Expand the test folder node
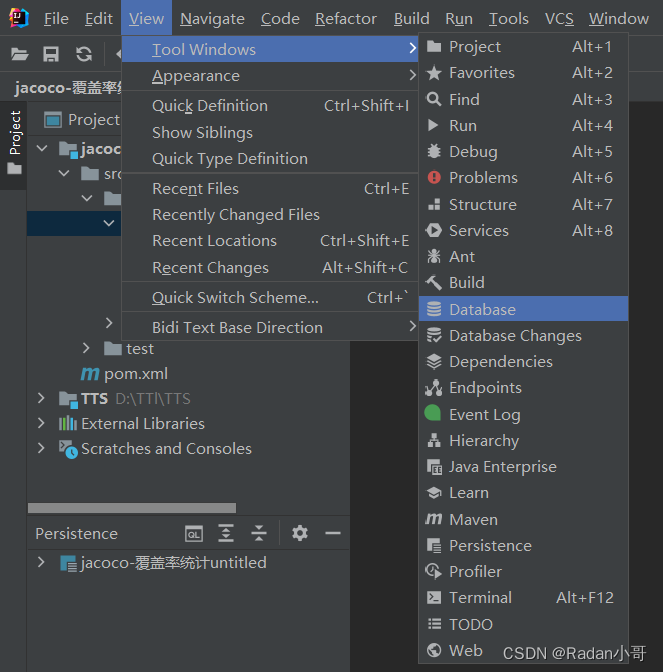Viewport: 663px width, 672px height. click(x=86, y=348)
